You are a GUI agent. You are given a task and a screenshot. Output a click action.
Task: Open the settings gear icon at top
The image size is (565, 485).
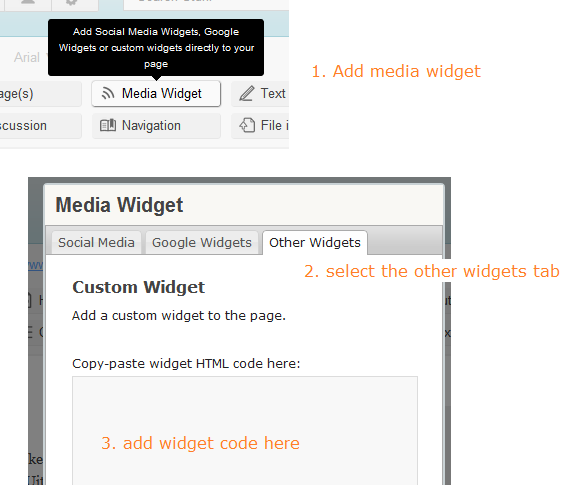(x=72, y=3)
